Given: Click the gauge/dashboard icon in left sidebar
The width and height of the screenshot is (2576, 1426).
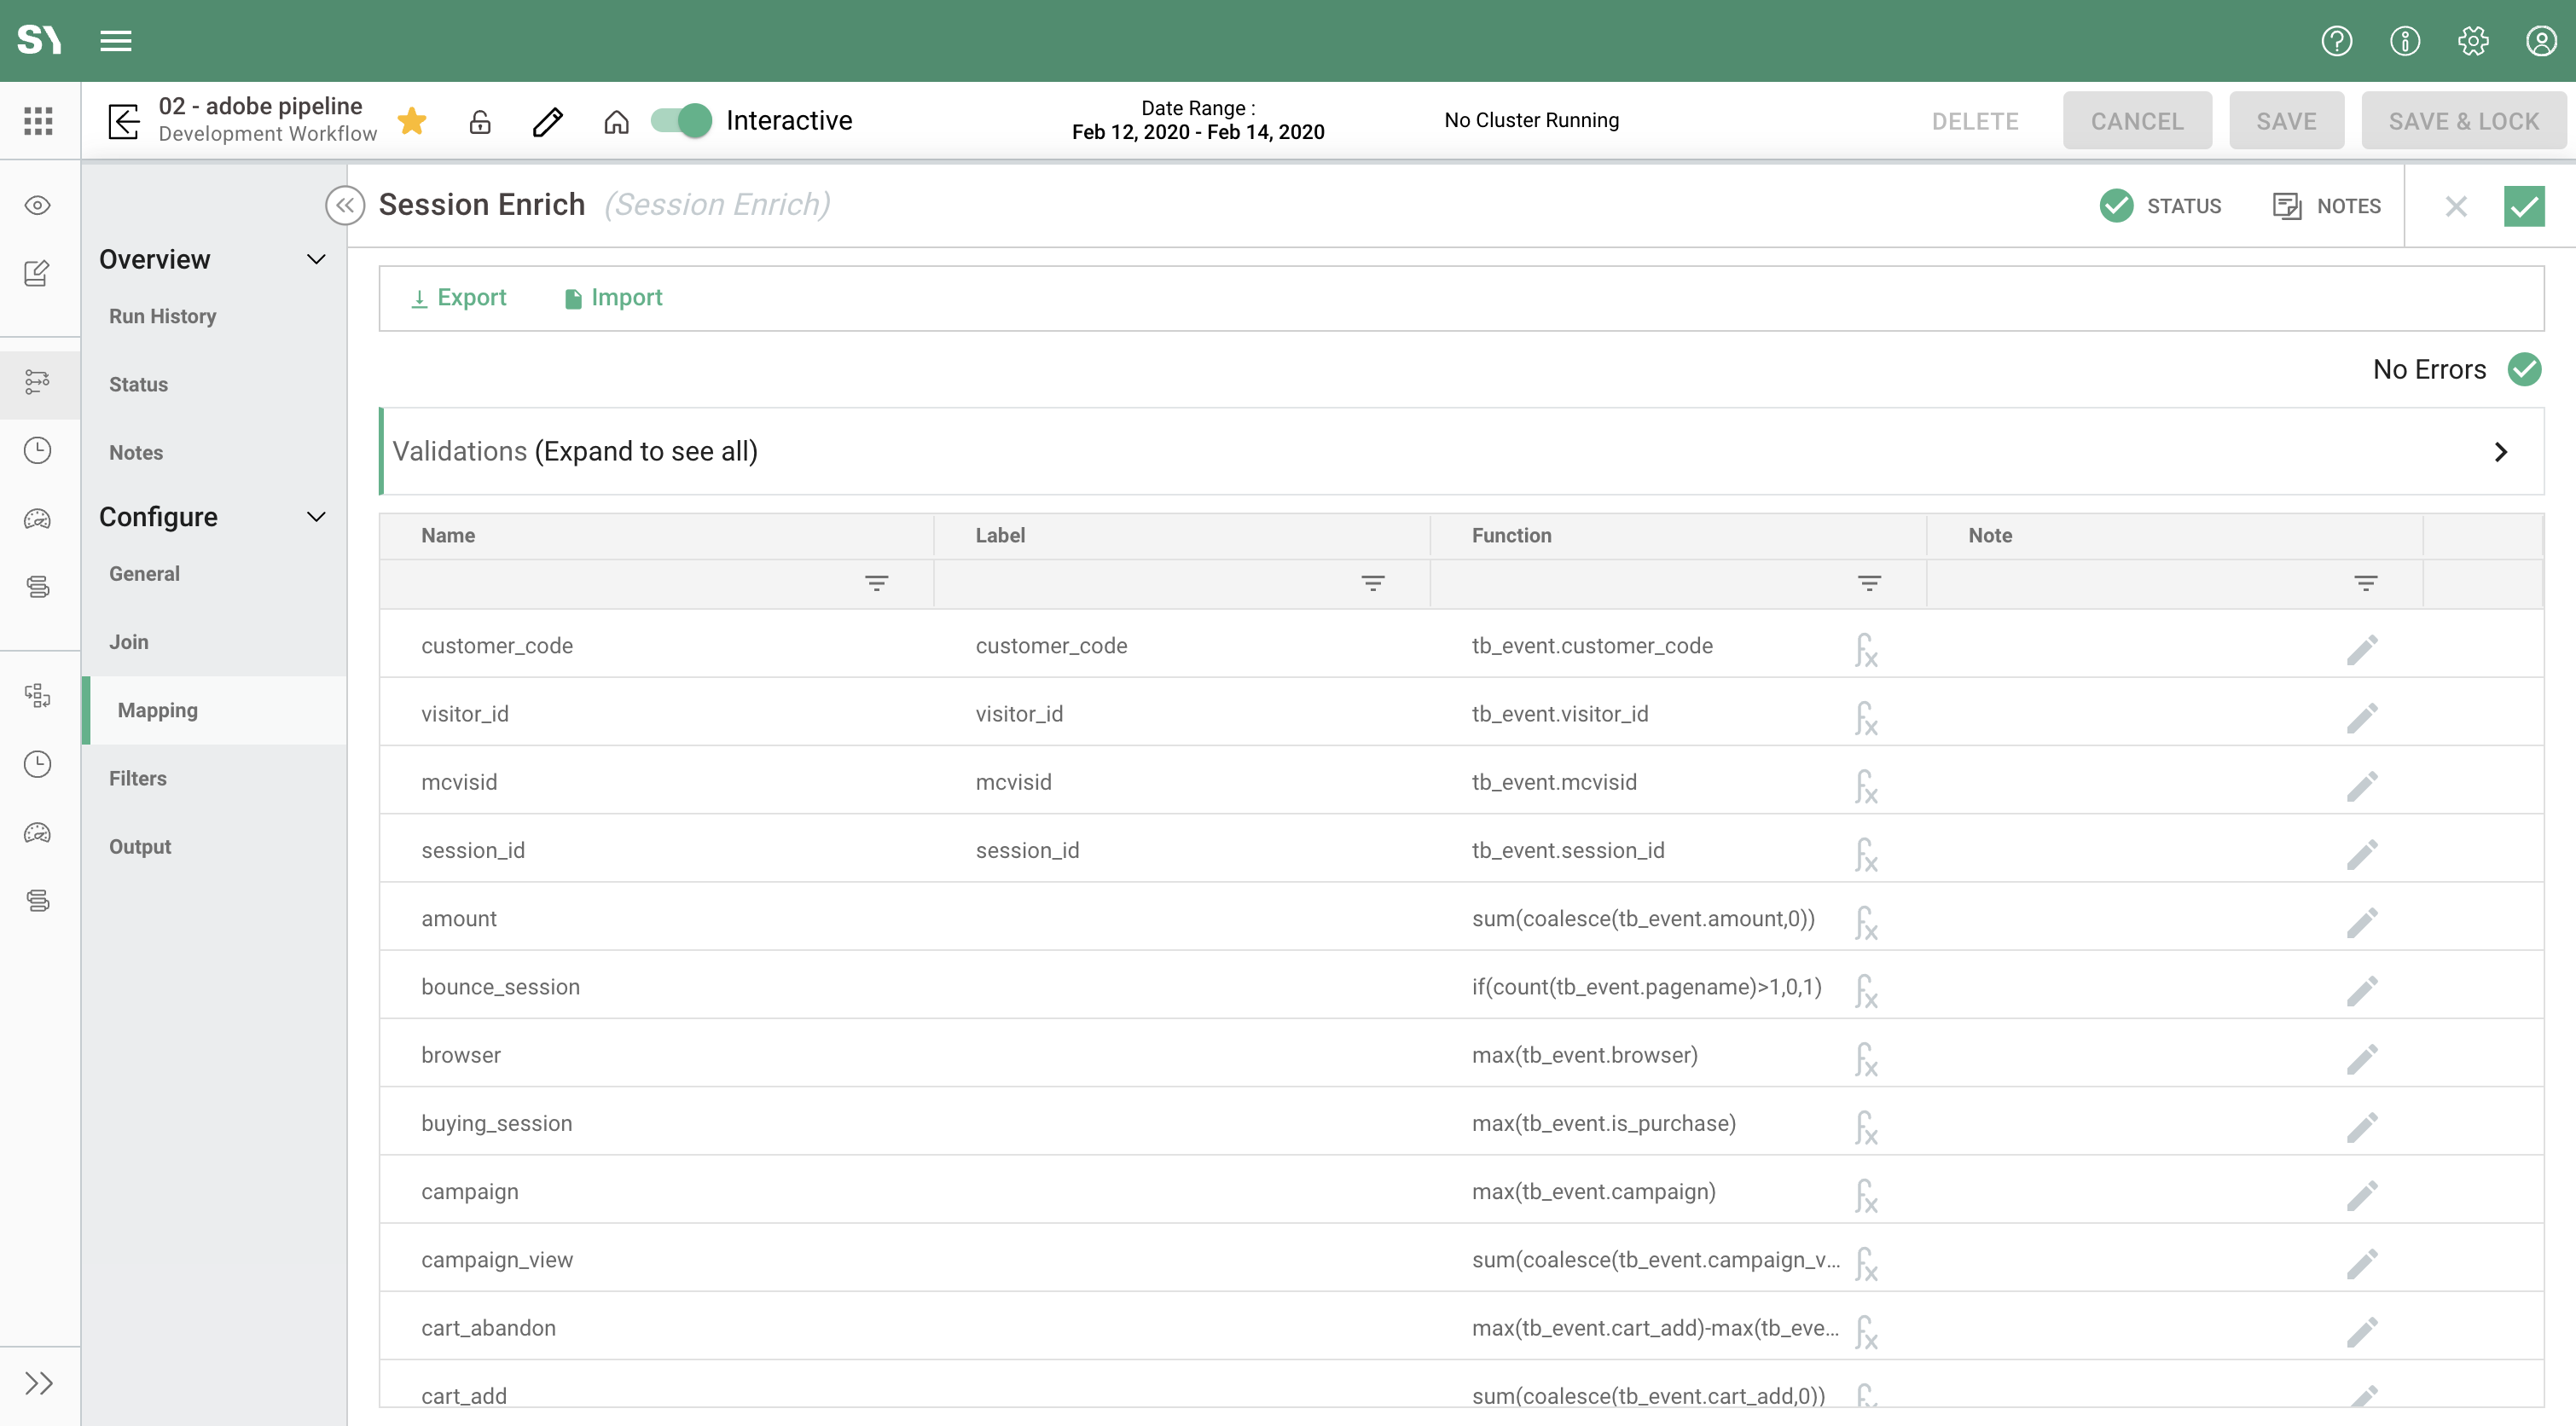Looking at the screenshot, I should point(38,518).
